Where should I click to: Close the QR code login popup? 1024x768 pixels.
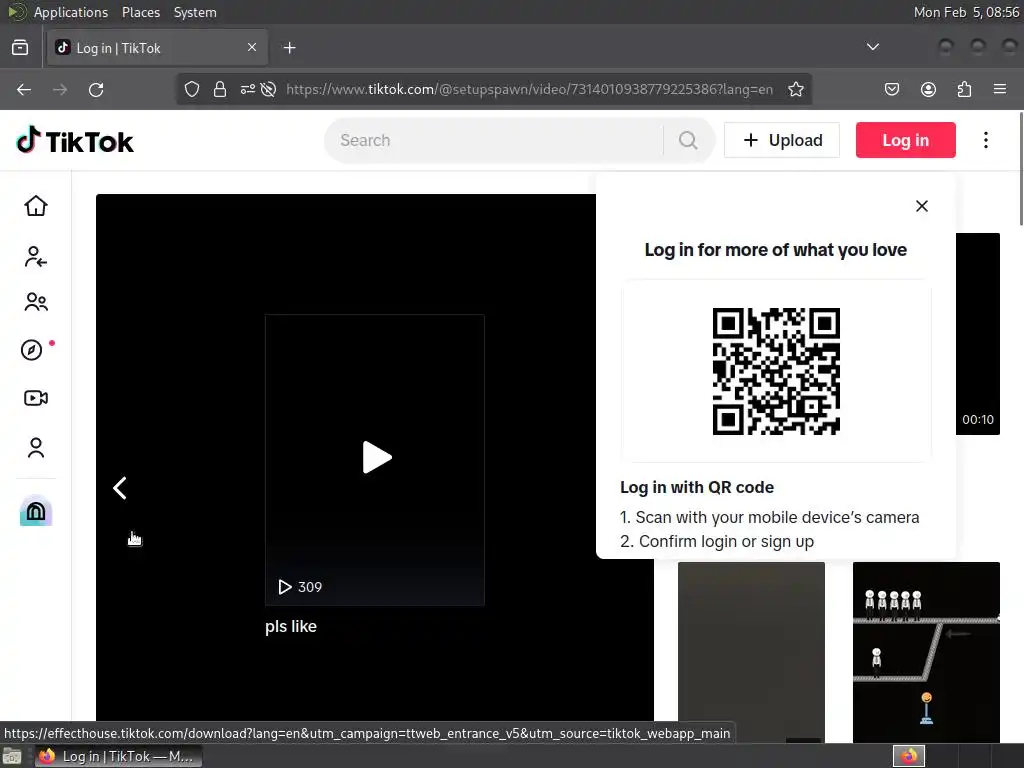point(921,206)
